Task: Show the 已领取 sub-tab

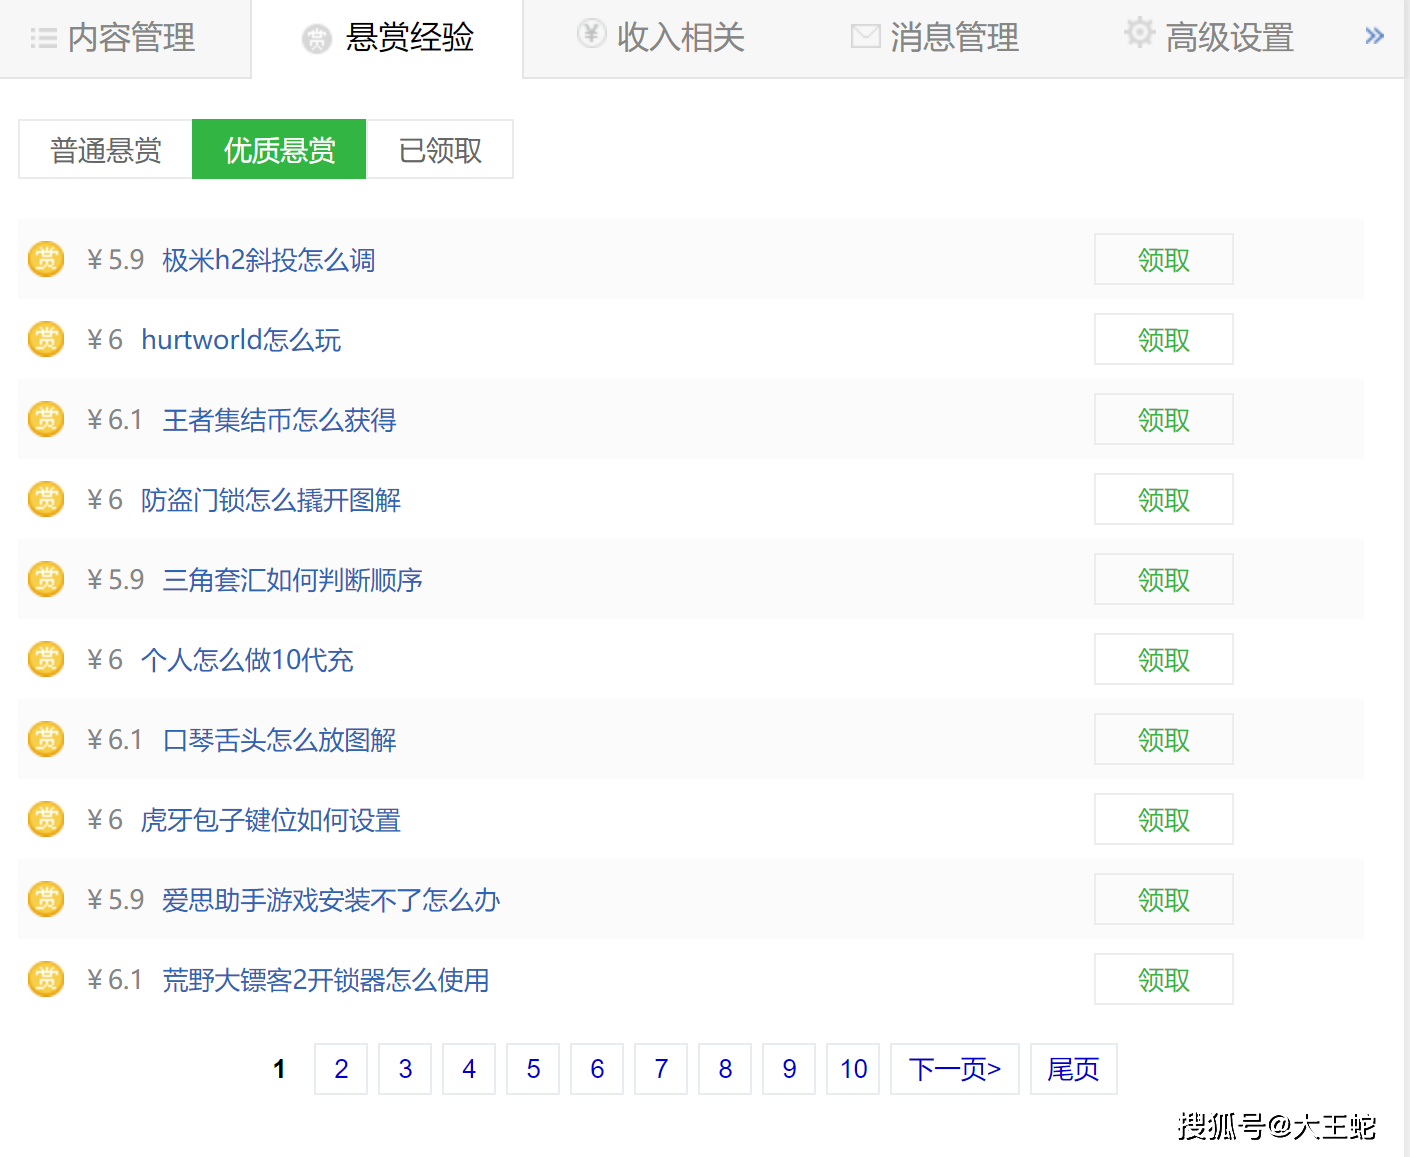Action: point(440,150)
